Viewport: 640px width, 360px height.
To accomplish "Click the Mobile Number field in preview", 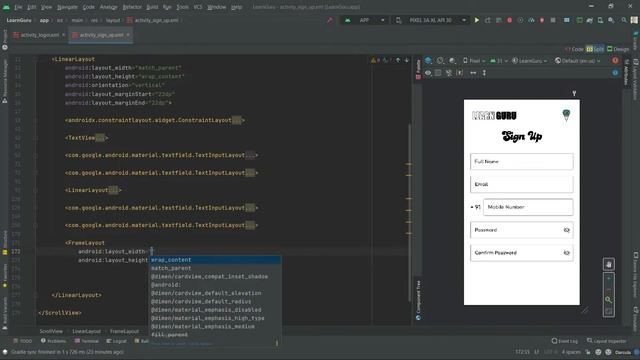I will pyautogui.click(x=528, y=207).
